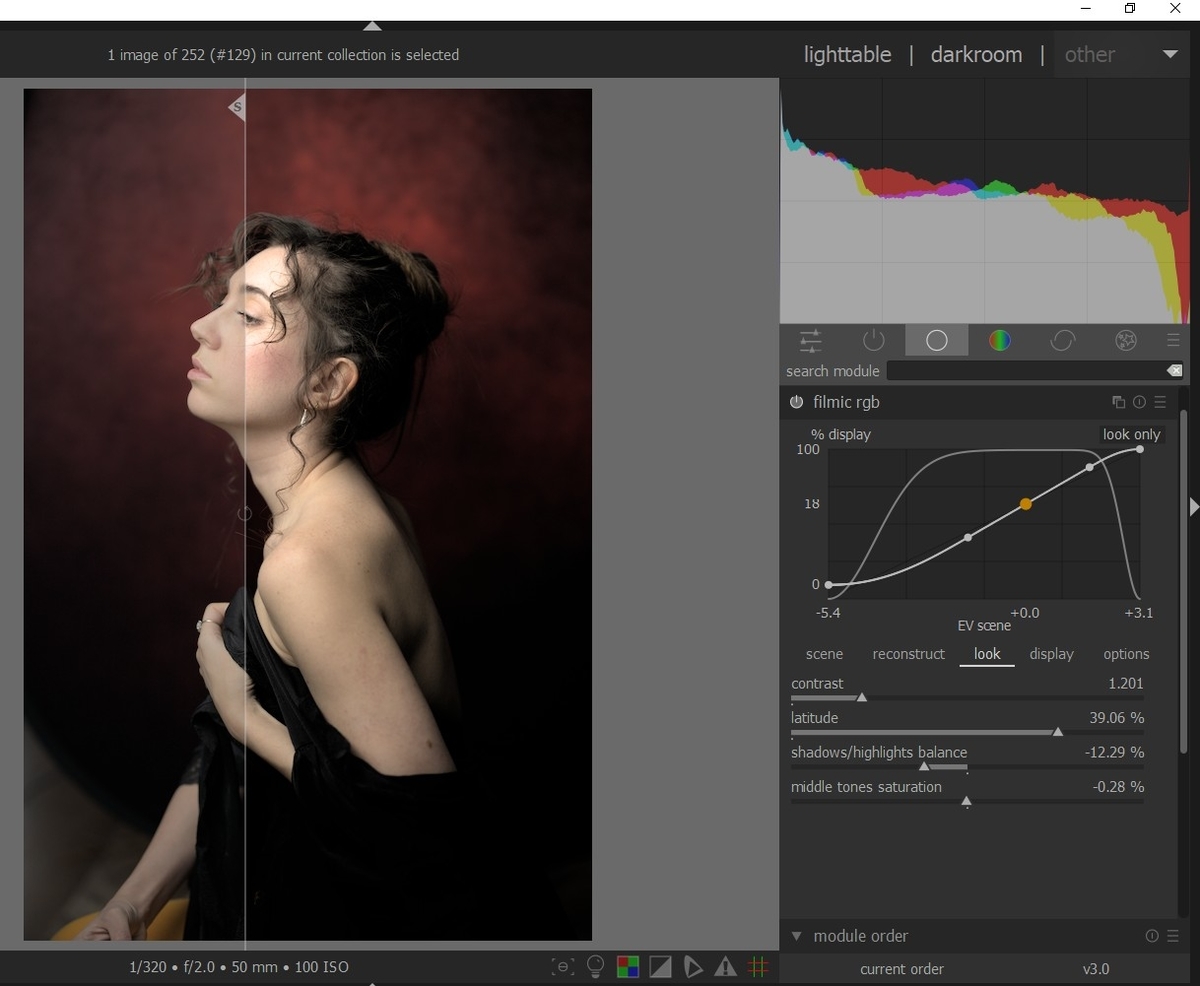Click the orange middle grey curve node
1200x986 pixels.
click(1026, 505)
